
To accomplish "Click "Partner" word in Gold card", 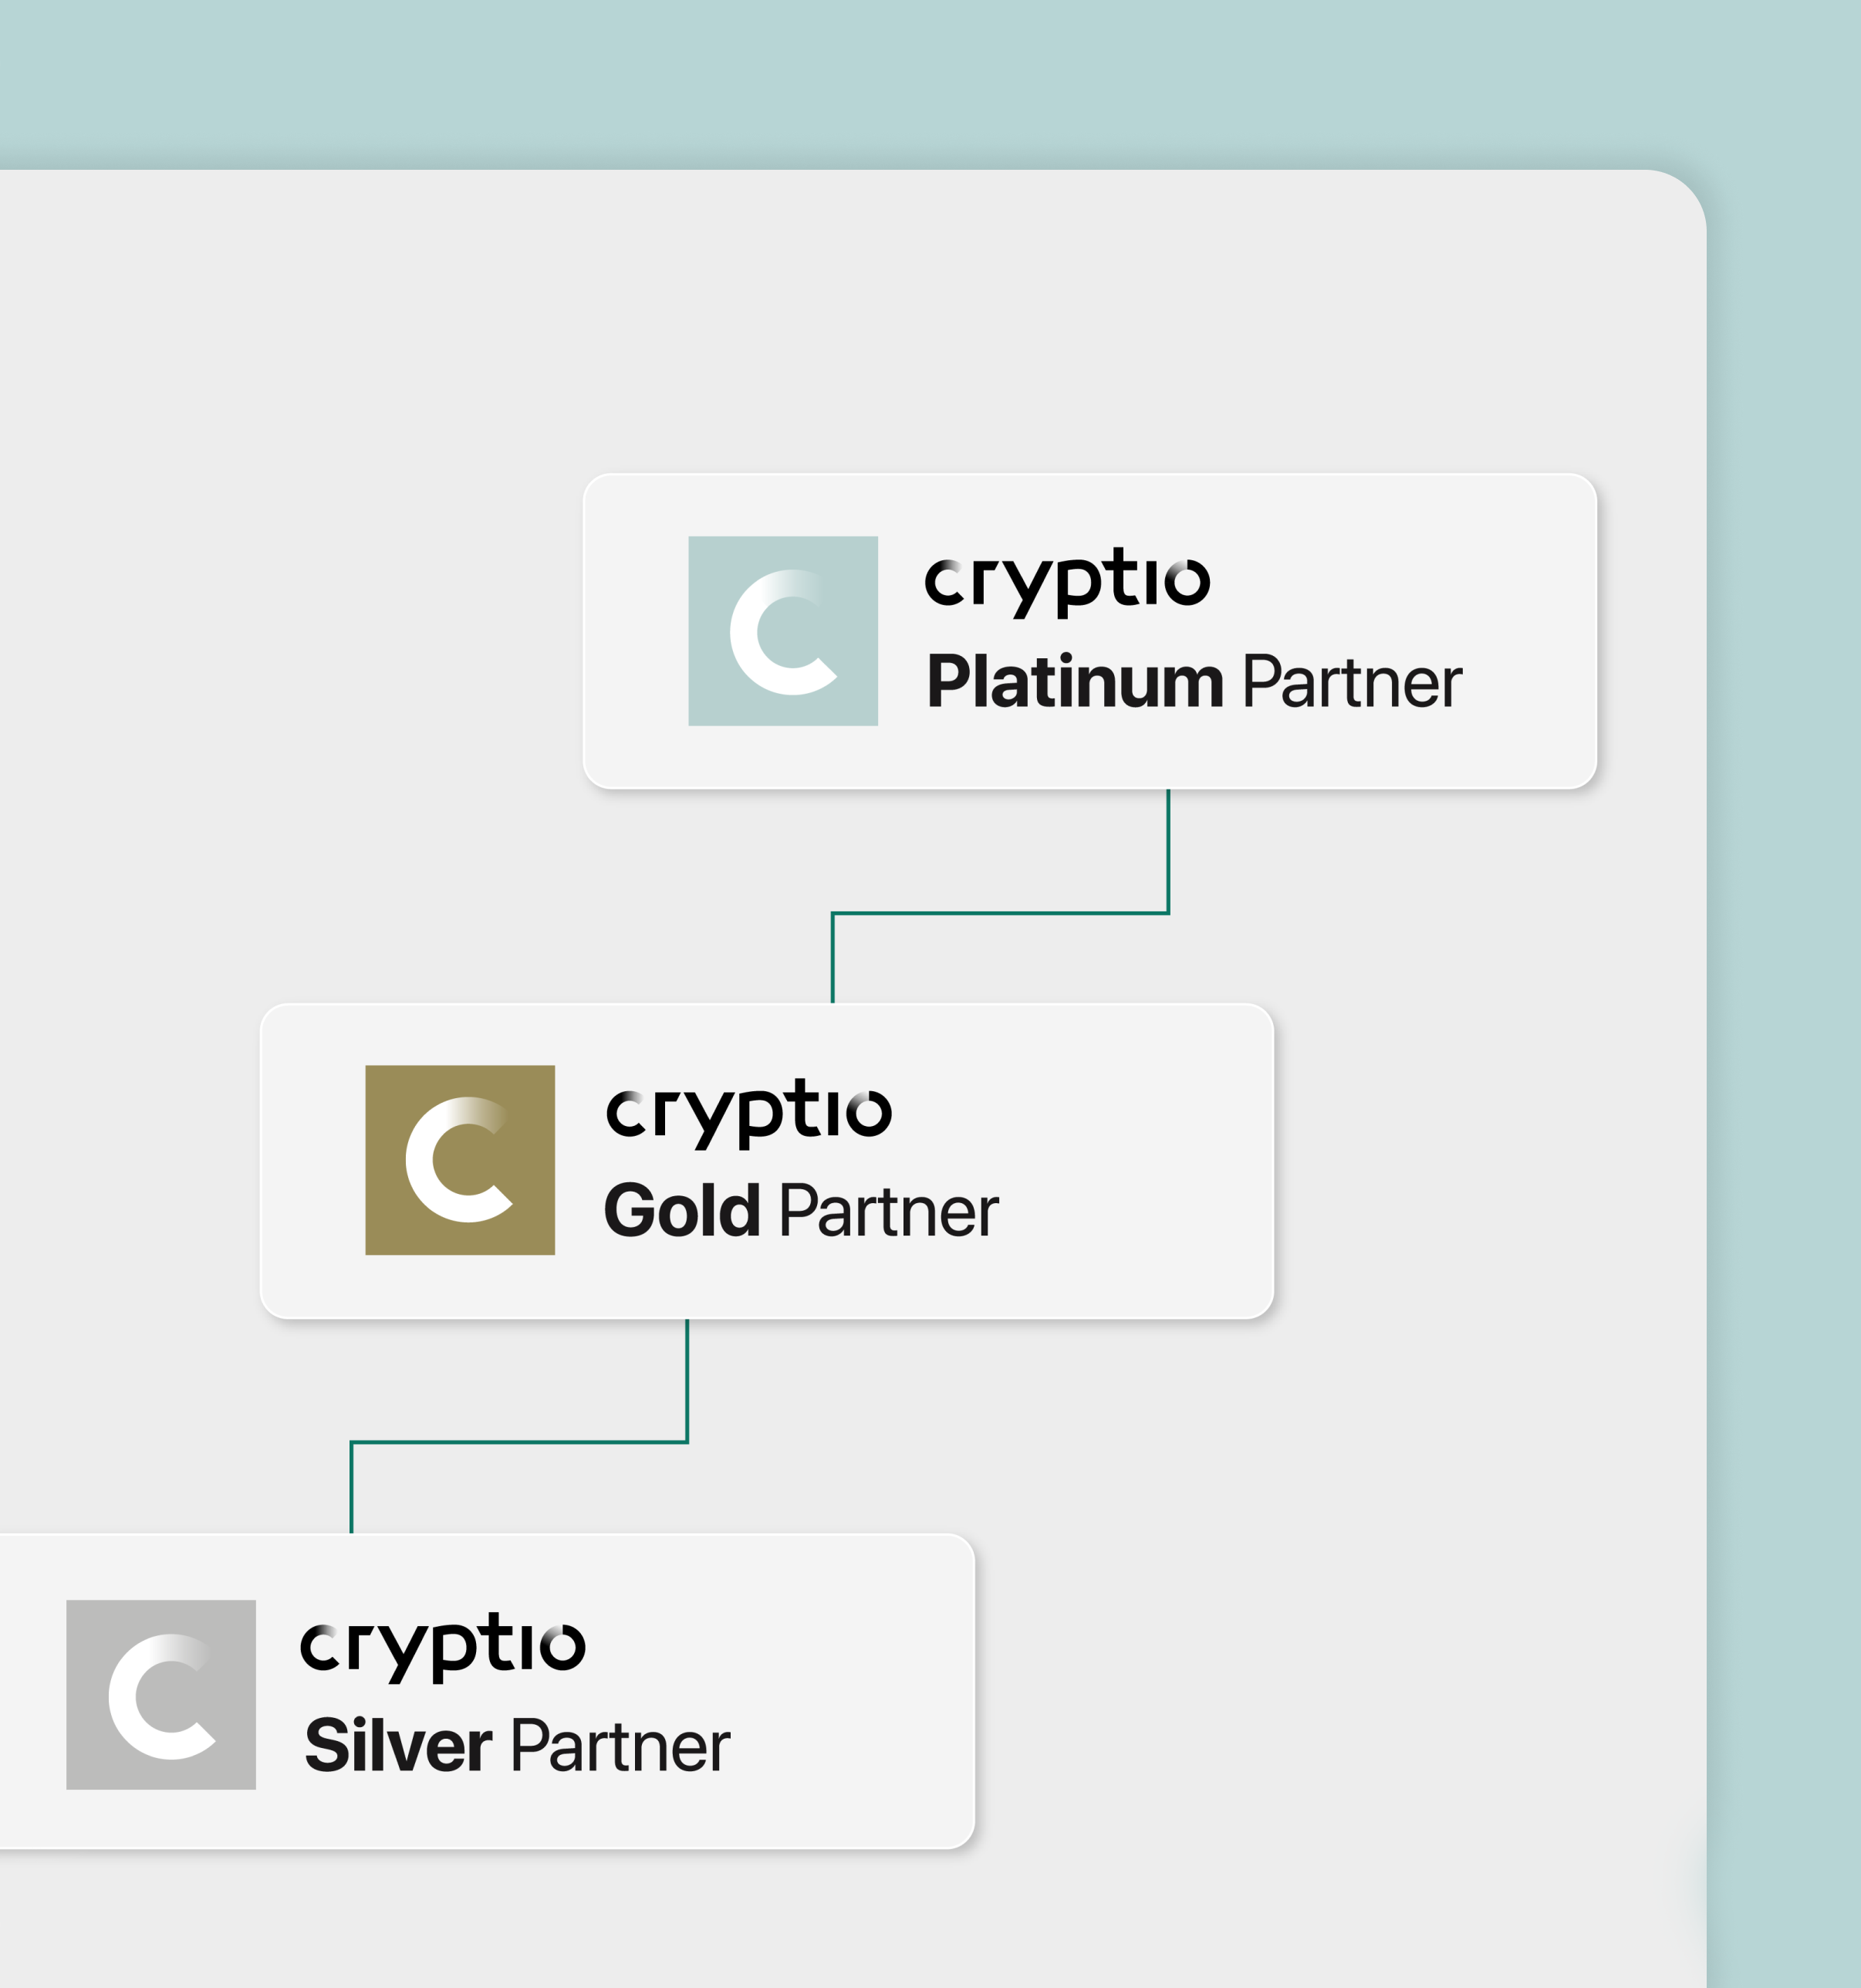I will pos(889,1212).
